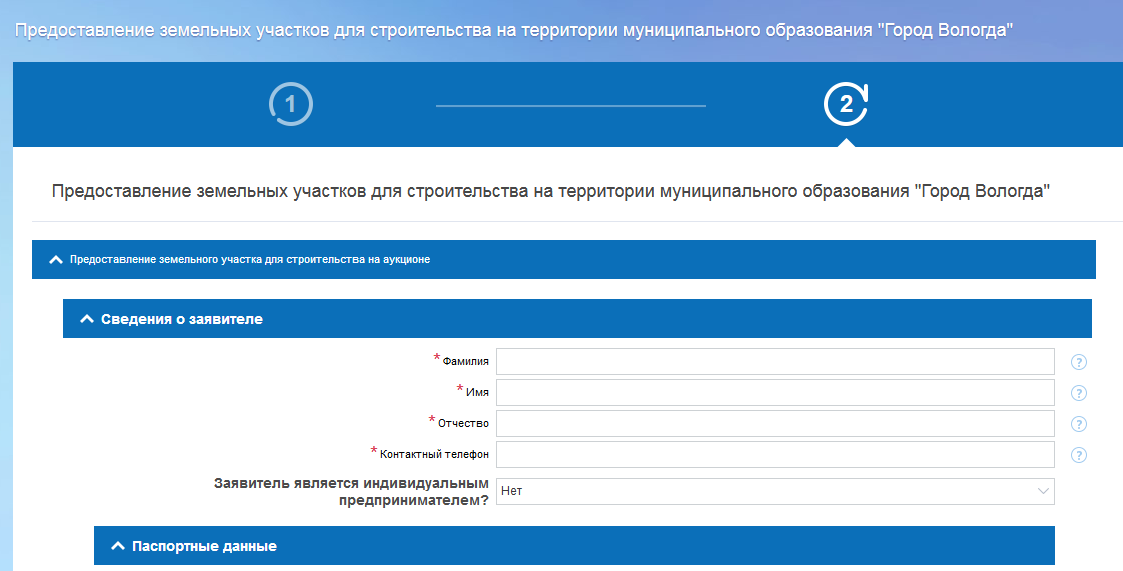Show help tooltip for Имя field
This screenshot has width=1123, height=571.
coord(1079,393)
